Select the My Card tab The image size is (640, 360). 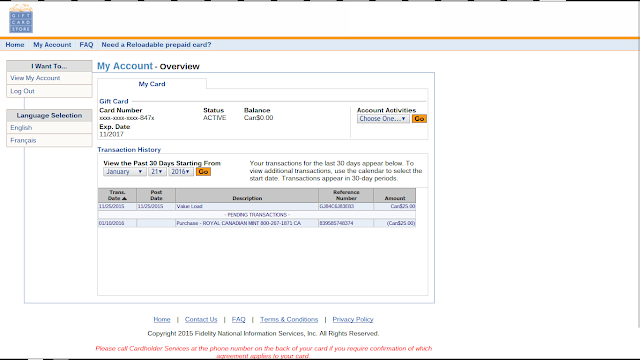pyautogui.click(x=152, y=84)
